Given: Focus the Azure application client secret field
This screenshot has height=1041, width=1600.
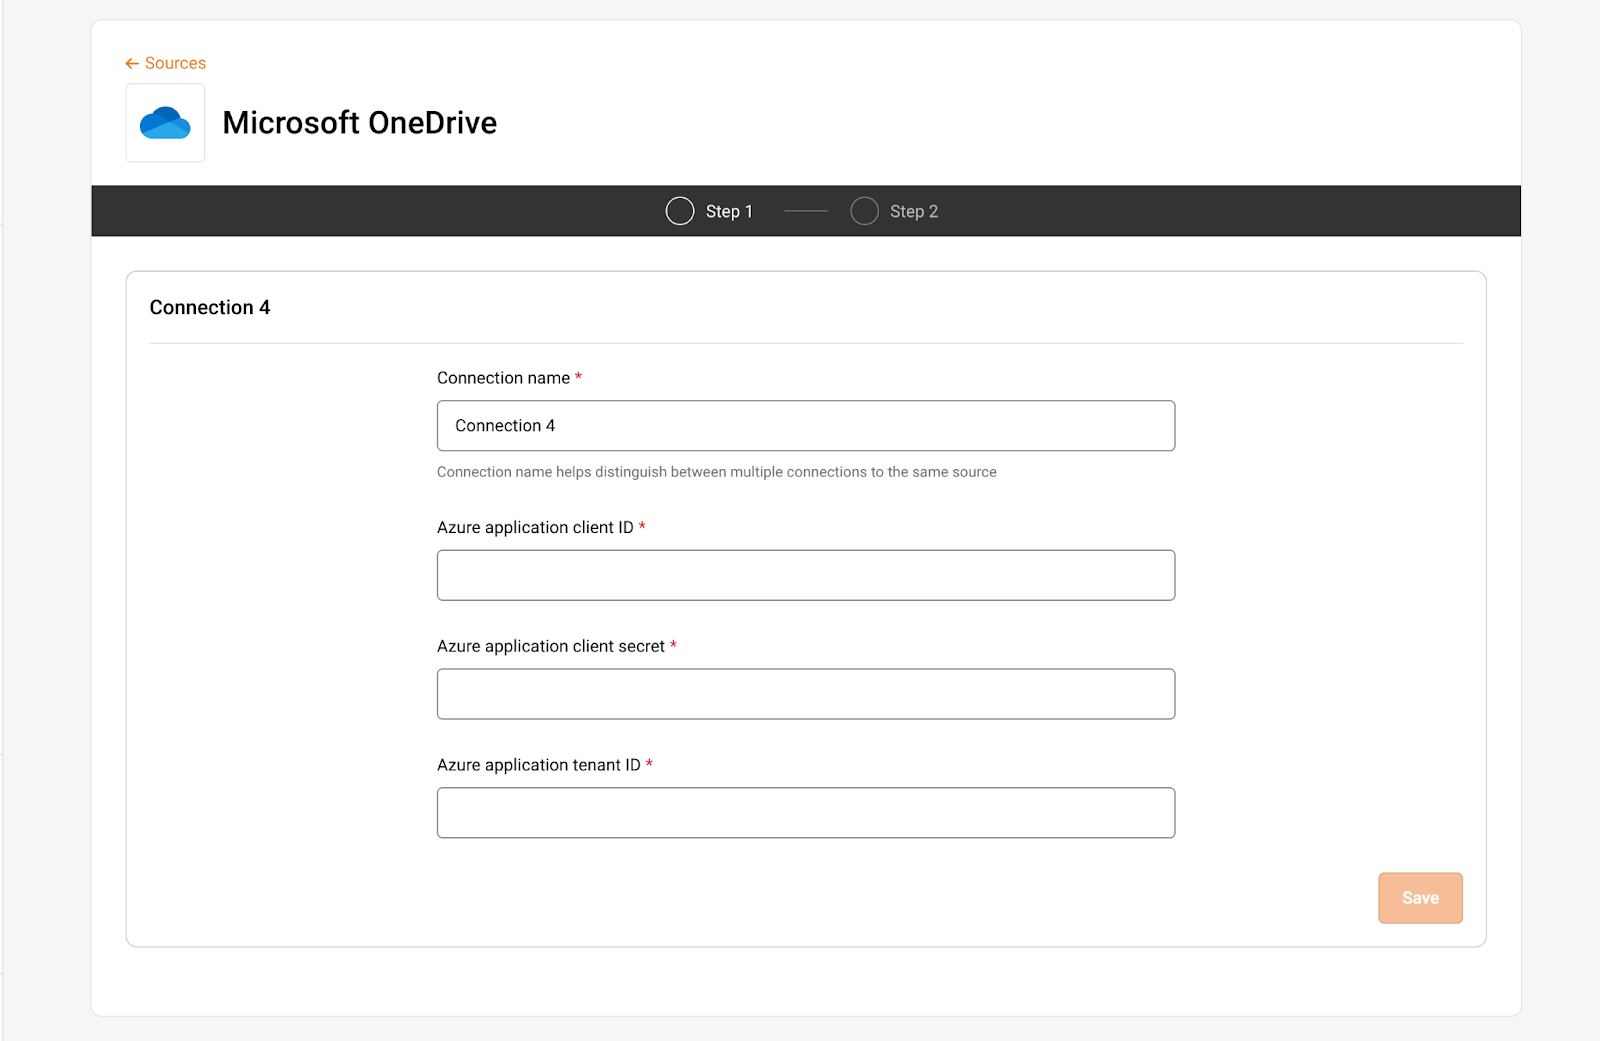Looking at the screenshot, I should point(805,694).
